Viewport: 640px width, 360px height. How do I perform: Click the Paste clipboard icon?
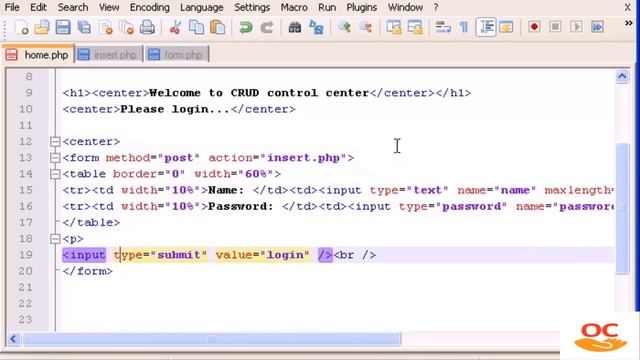[x=218, y=27]
